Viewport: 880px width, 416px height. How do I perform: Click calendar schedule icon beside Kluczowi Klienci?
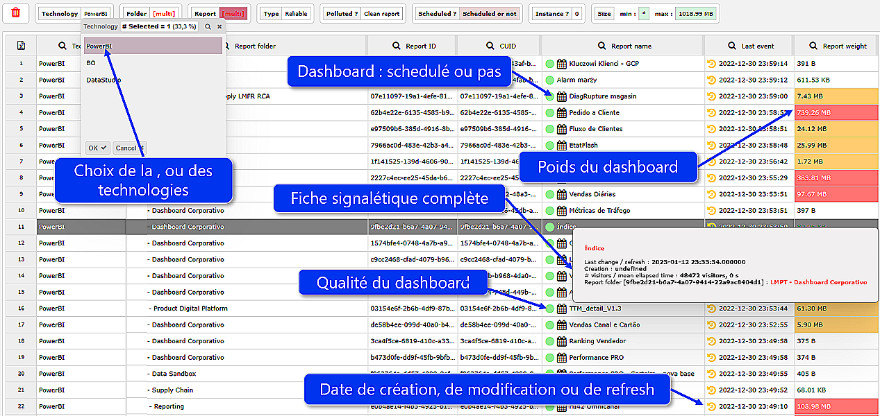pos(561,64)
